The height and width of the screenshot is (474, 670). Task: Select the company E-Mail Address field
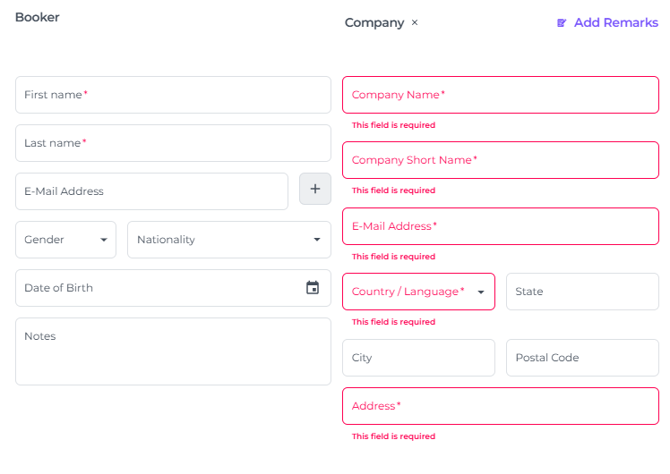point(500,226)
